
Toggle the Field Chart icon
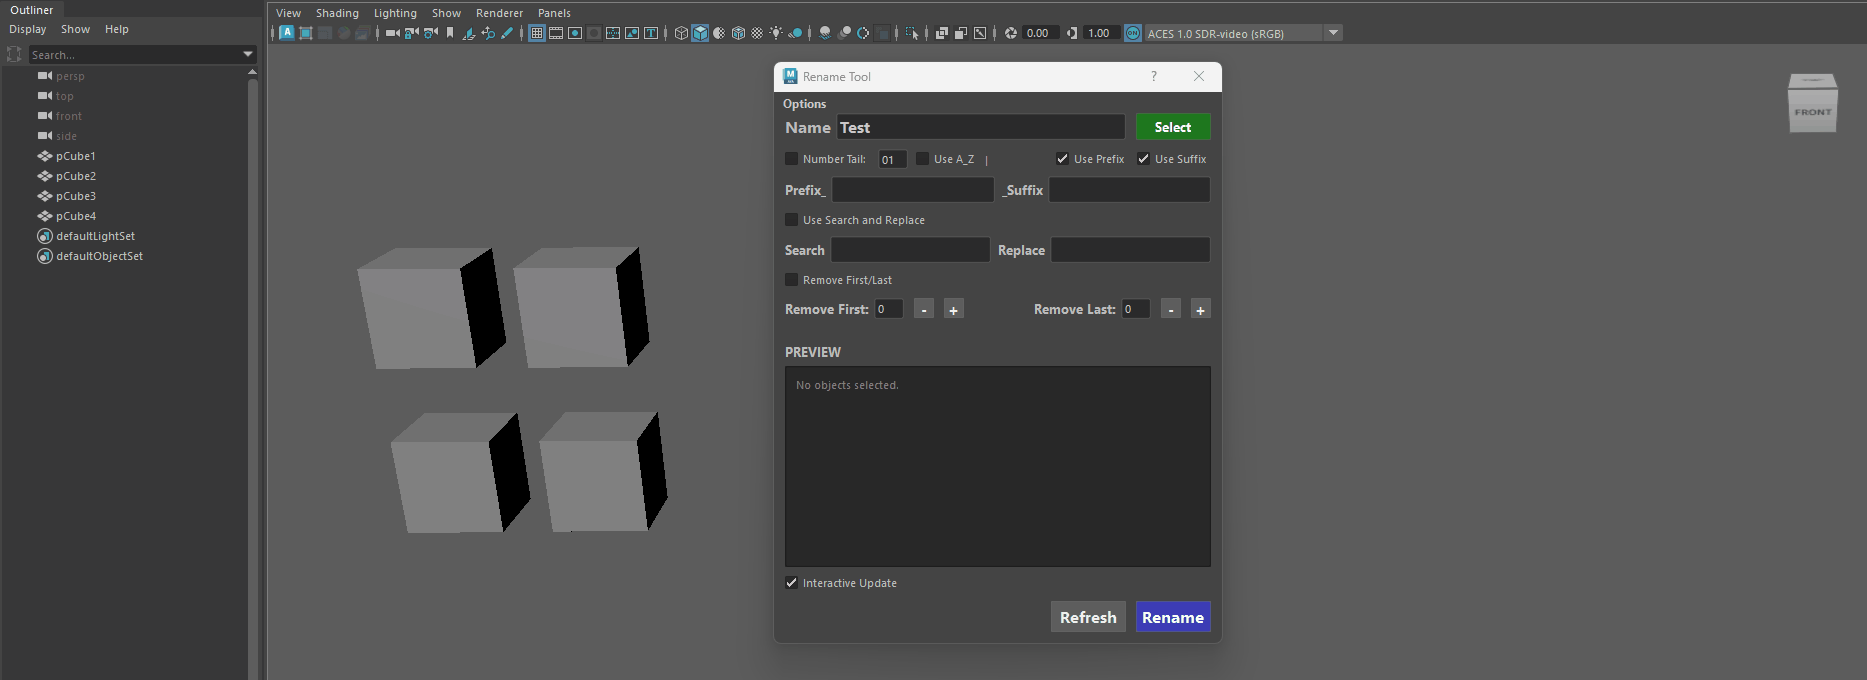point(613,33)
